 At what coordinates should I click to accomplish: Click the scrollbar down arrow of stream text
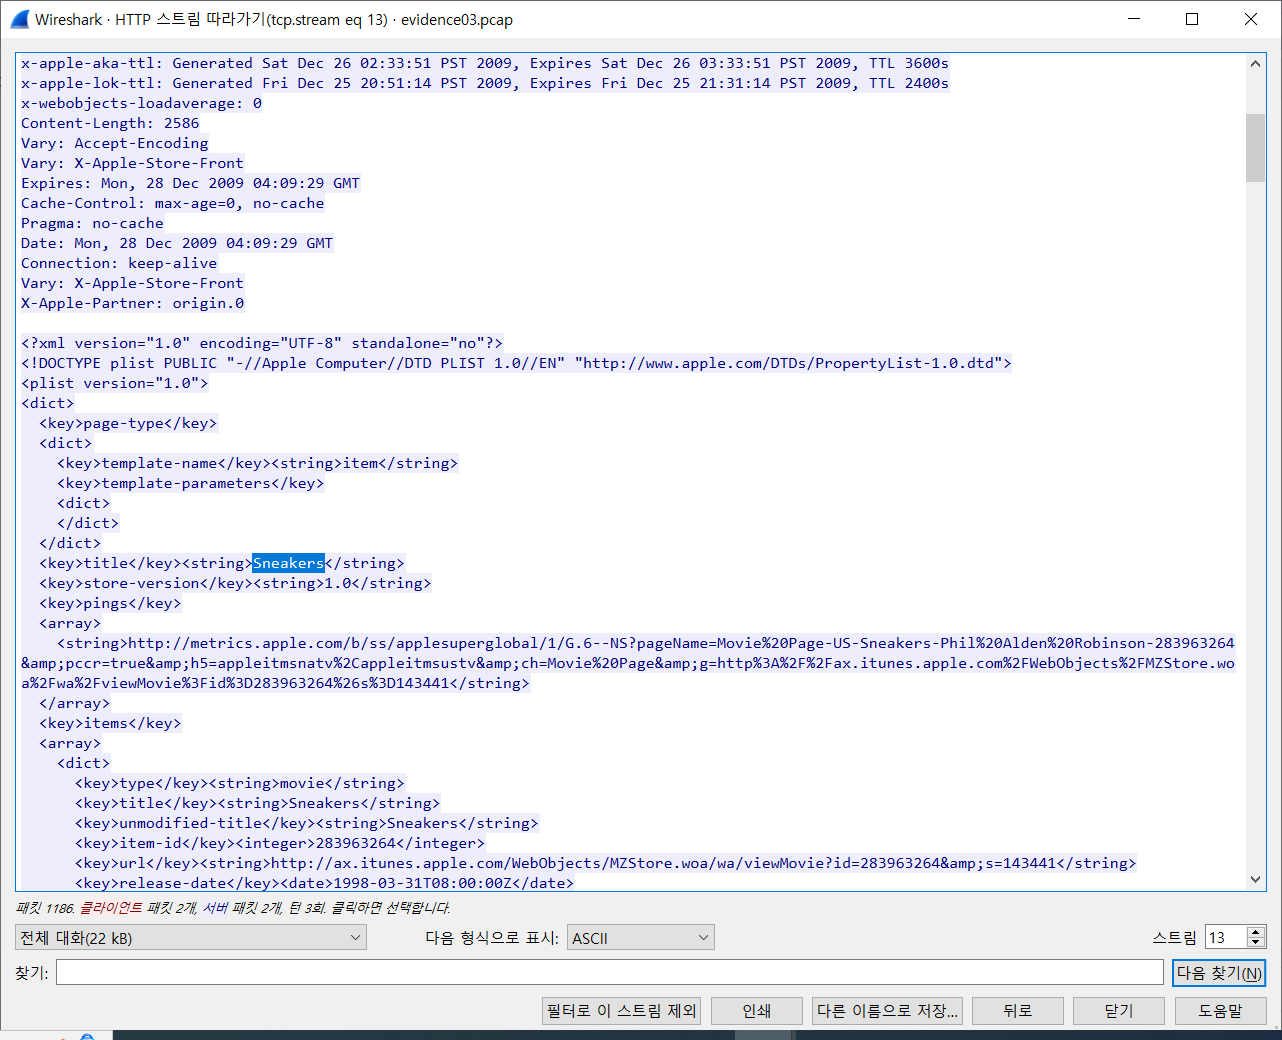pos(1256,880)
